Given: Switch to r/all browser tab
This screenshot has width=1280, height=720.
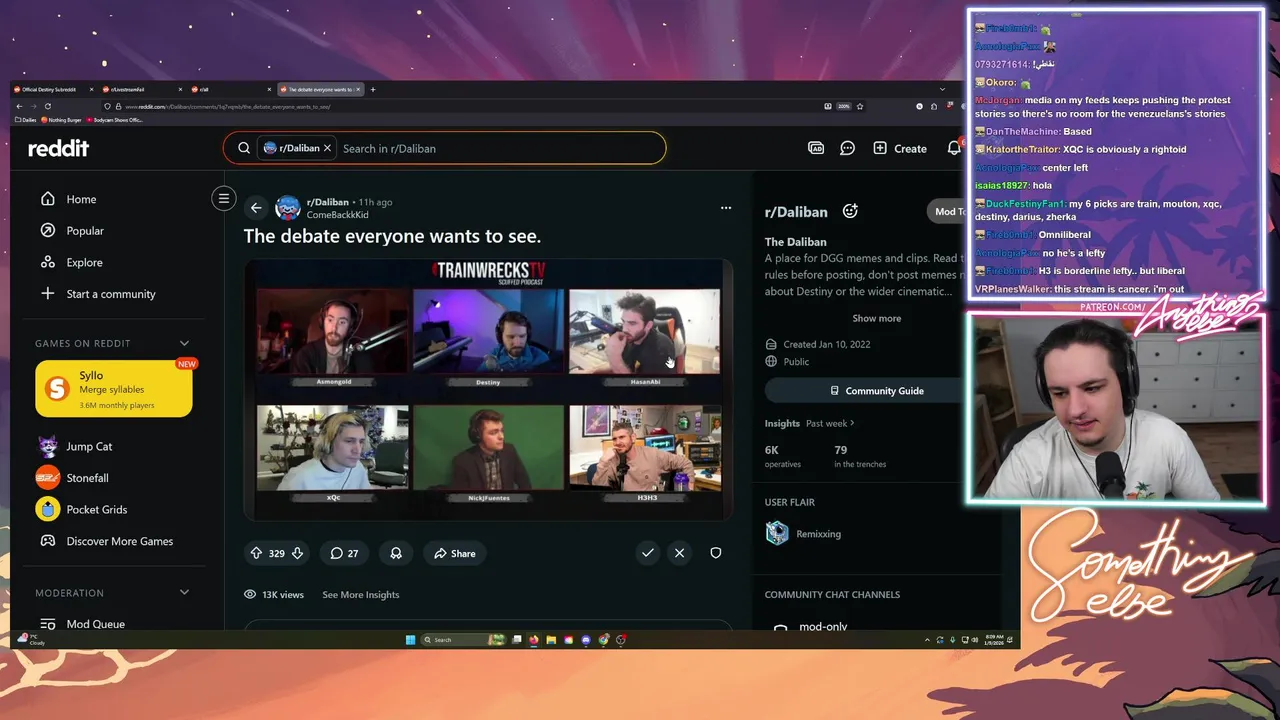Looking at the screenshot, I should click(x=232, y=89).
